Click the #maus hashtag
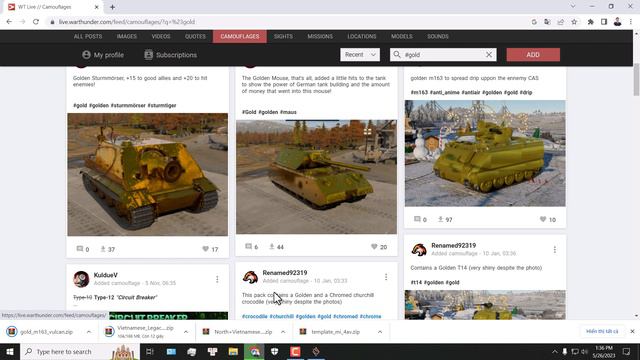This screenshot has height=360, width=640. [x=288, y=112]
